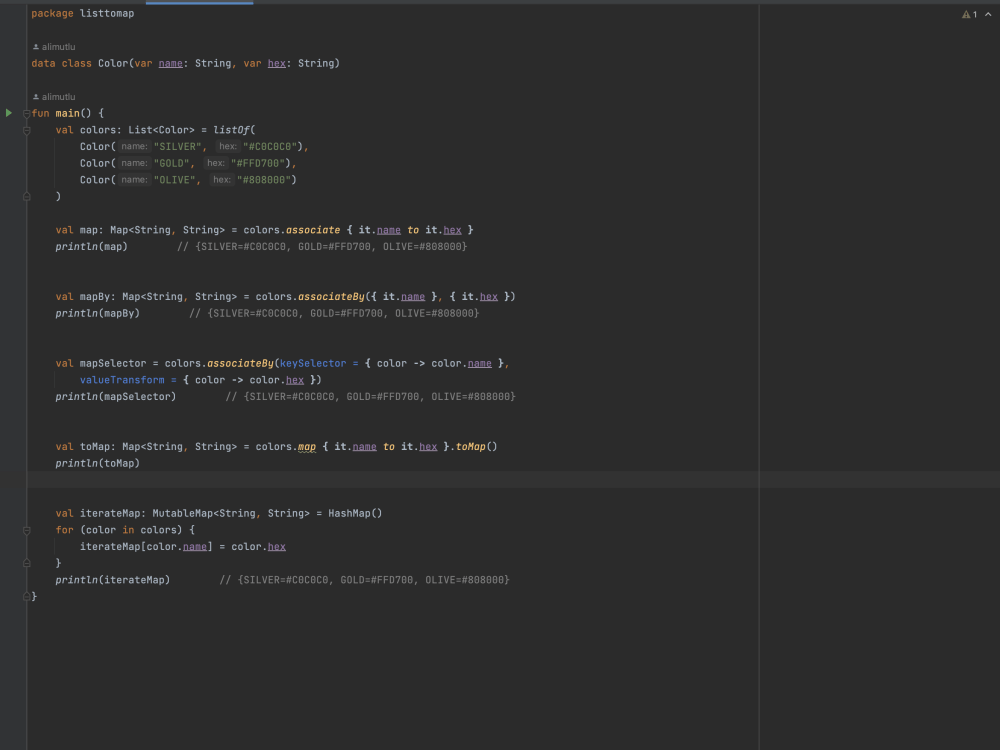Image resolution: width=1000 pixels, height=750 pixels.
Task: Click the hex: inlay hint in SILVER row
Action: pos(227,147)
